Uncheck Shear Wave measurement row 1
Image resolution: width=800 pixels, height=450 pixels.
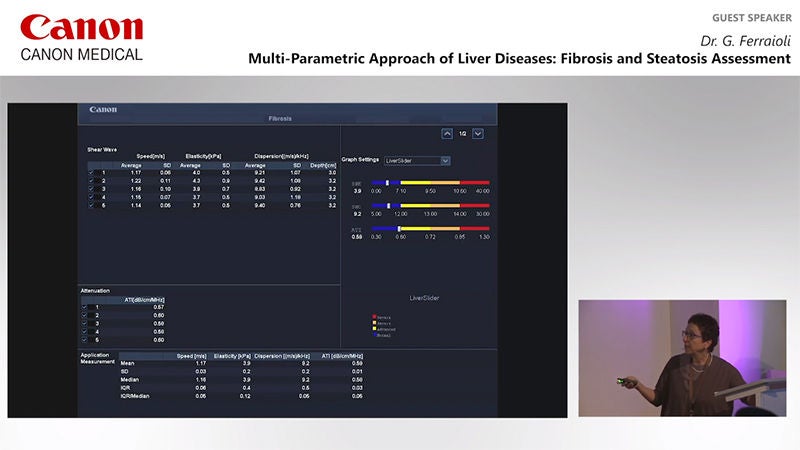91,173
